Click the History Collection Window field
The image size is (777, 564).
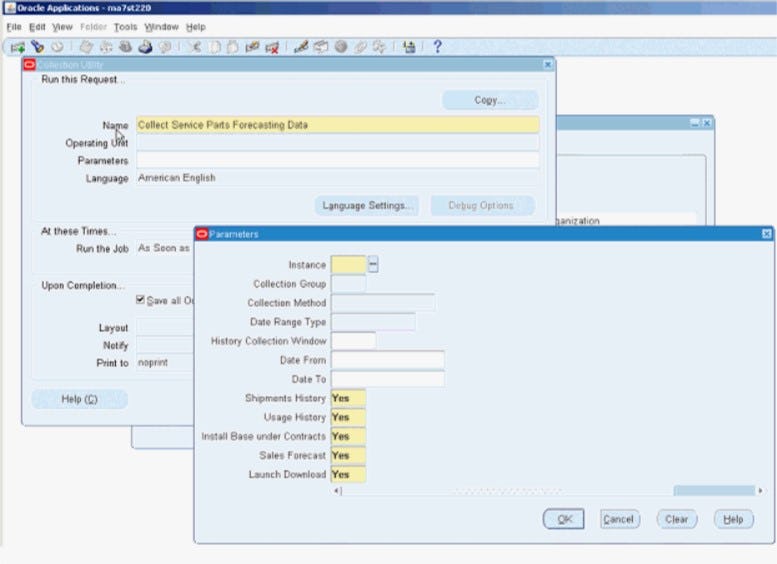[x=353, y=340]
